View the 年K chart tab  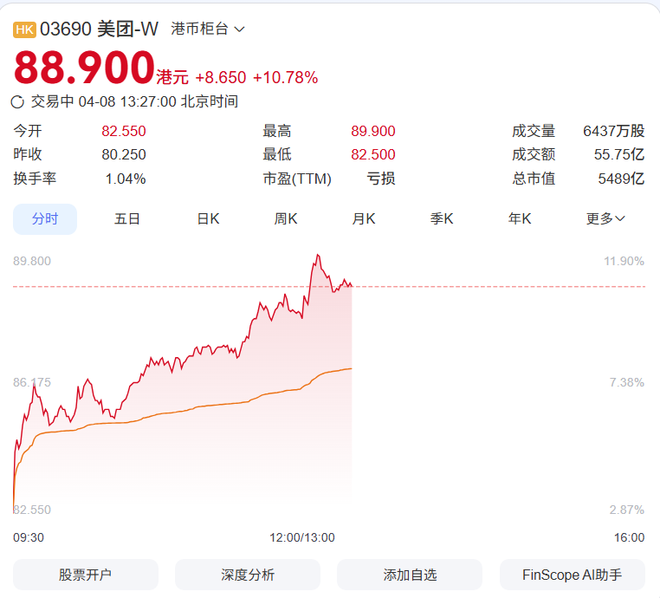tap(520, 218)
